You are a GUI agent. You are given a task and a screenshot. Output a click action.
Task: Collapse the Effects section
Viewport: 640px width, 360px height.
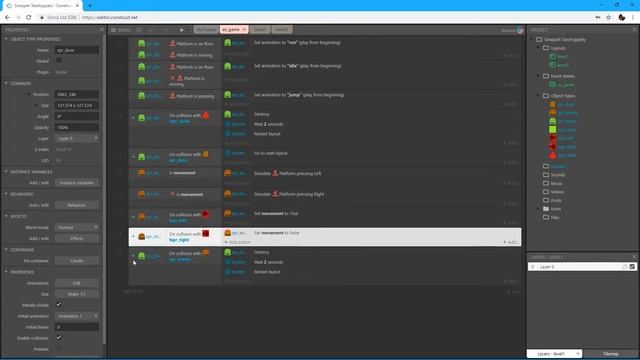[x=6, y=216]
